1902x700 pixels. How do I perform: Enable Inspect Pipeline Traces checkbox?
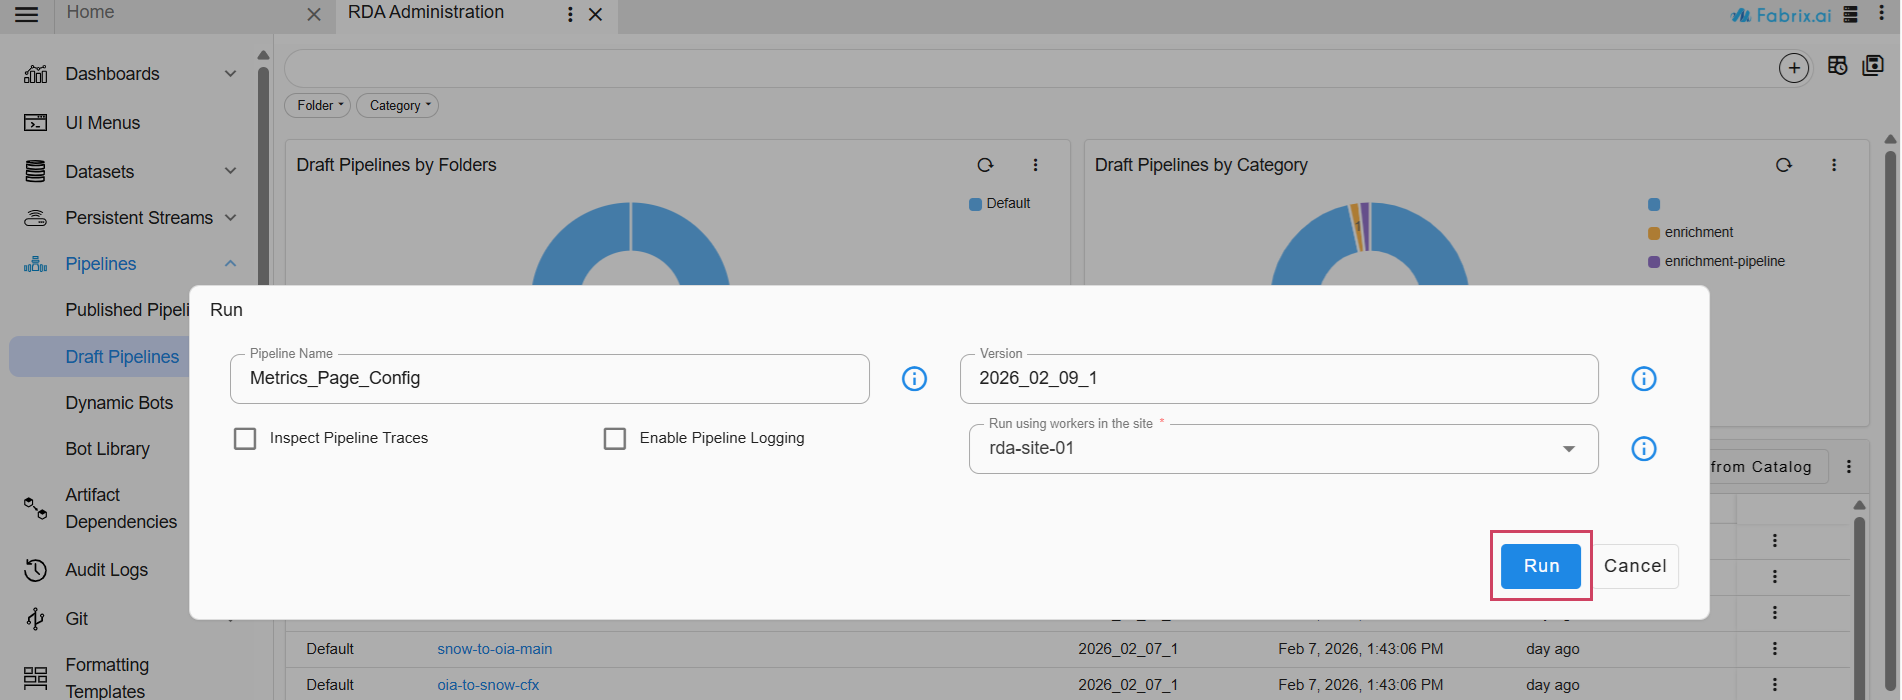(245, 439)
